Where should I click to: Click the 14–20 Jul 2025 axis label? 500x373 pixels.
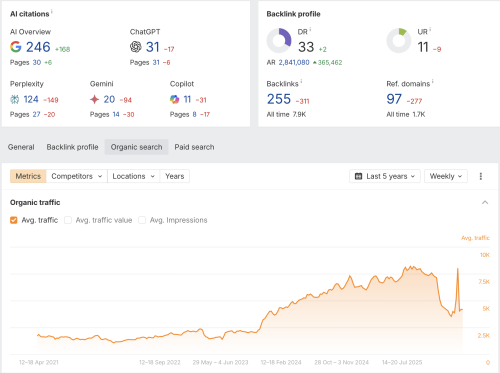(x=402, y=362)
